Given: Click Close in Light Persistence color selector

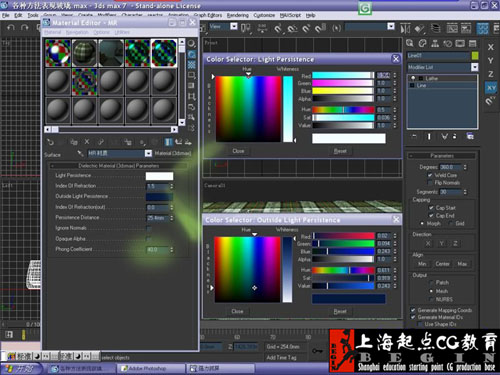Looking at the screenshot, I should coord(238,151).
